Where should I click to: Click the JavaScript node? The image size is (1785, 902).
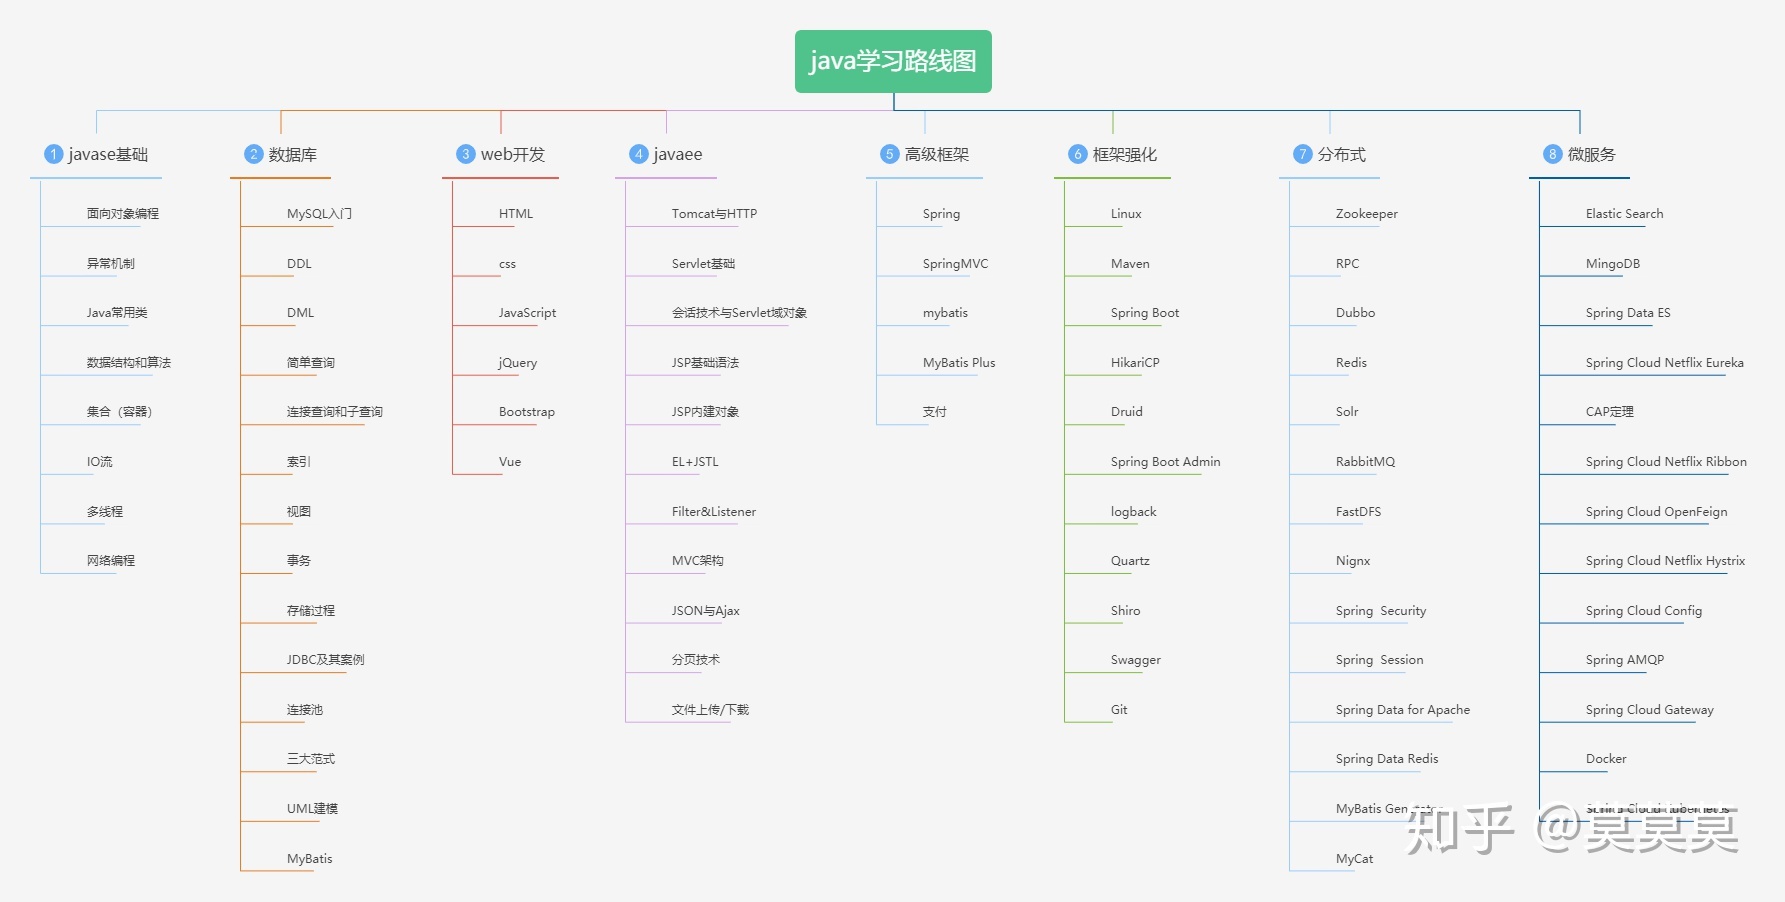tap(527, 313)
